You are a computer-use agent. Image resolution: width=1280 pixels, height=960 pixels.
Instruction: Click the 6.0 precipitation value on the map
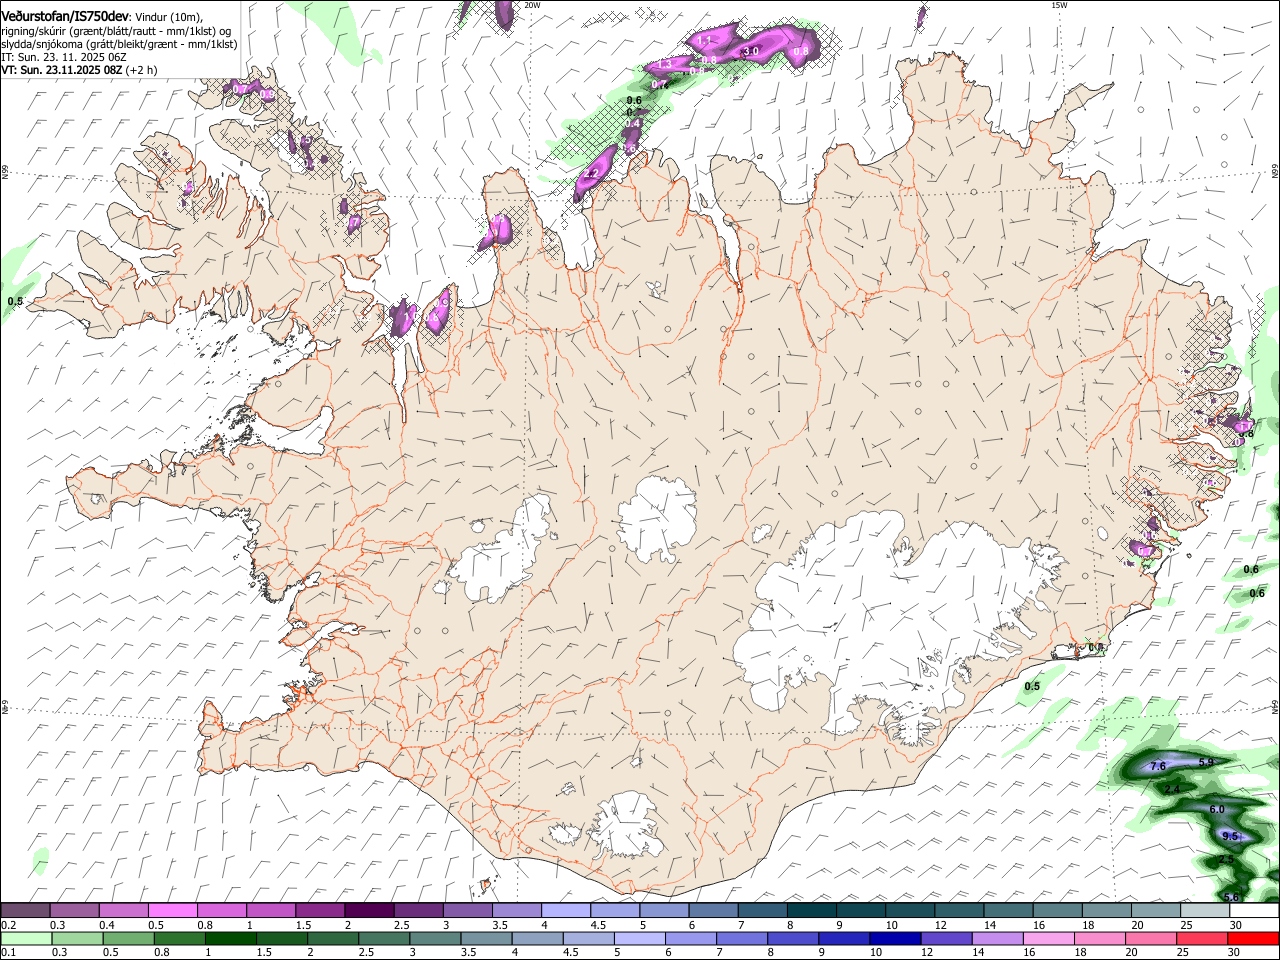pyautogui.click(x=1216, y=809)
